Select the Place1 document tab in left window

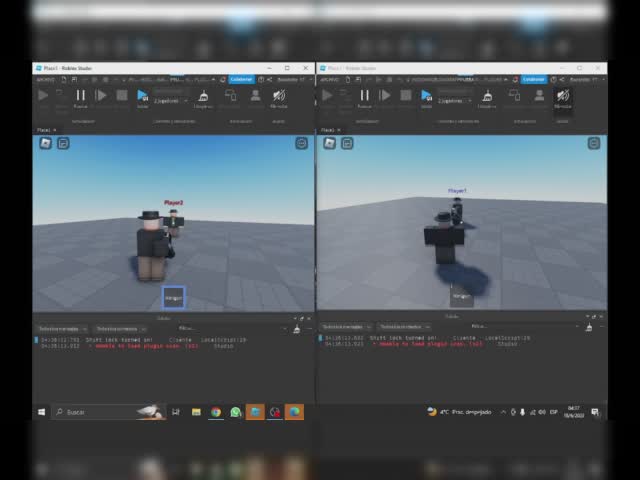click(46, 130)
